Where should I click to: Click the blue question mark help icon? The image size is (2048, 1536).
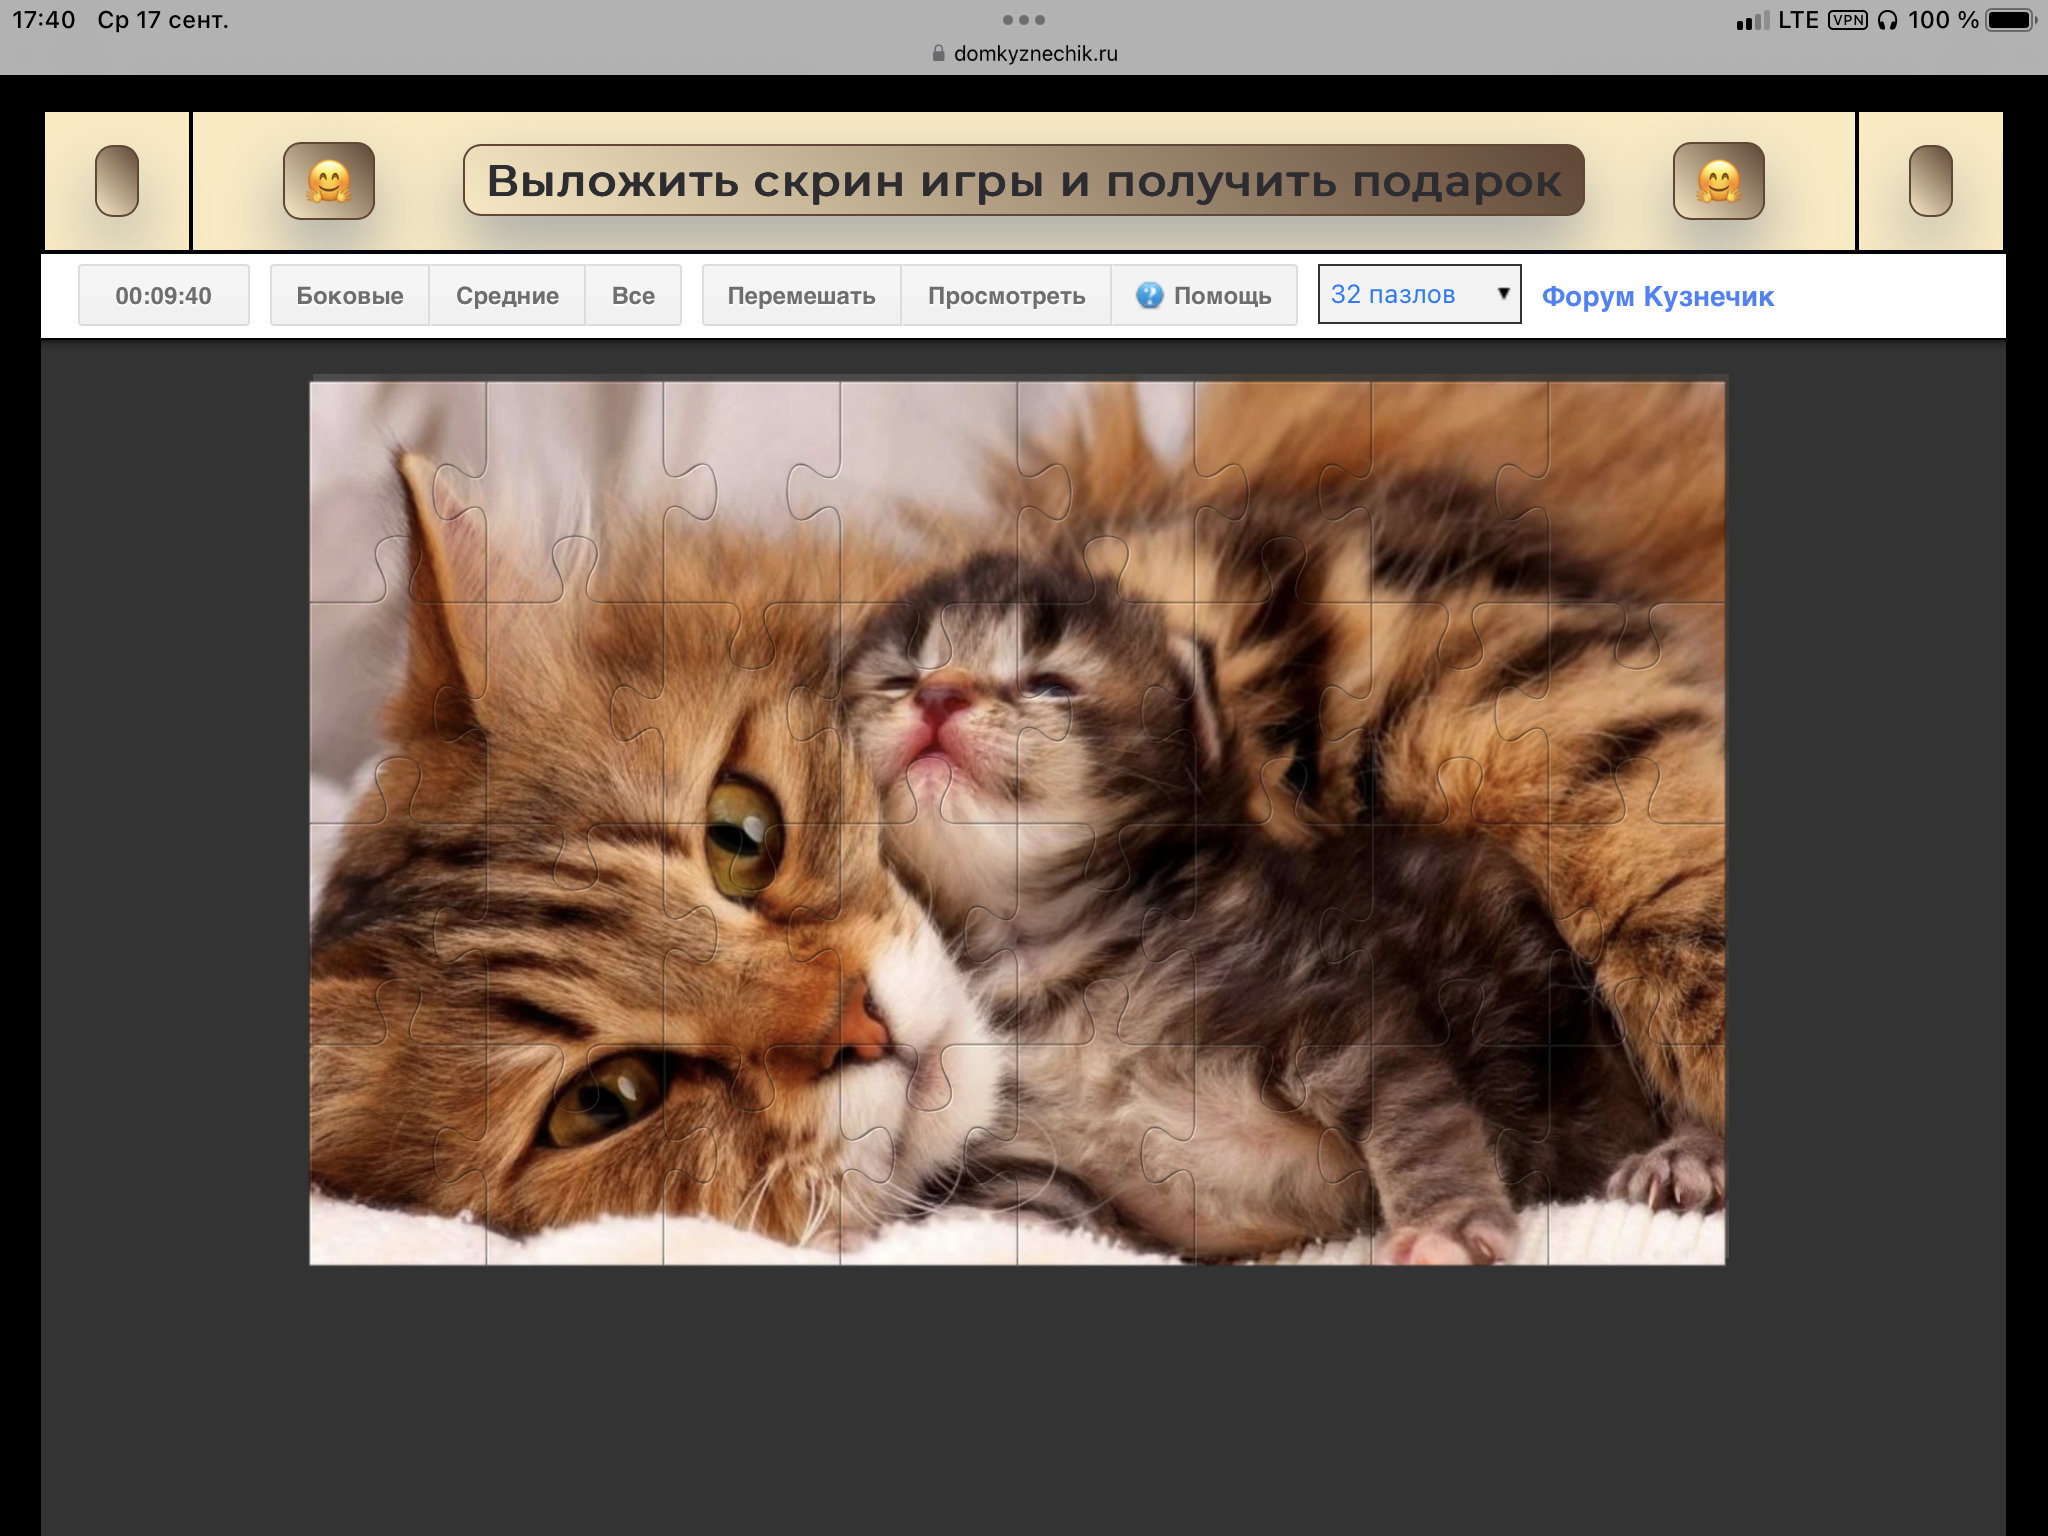pos(1149,295)
